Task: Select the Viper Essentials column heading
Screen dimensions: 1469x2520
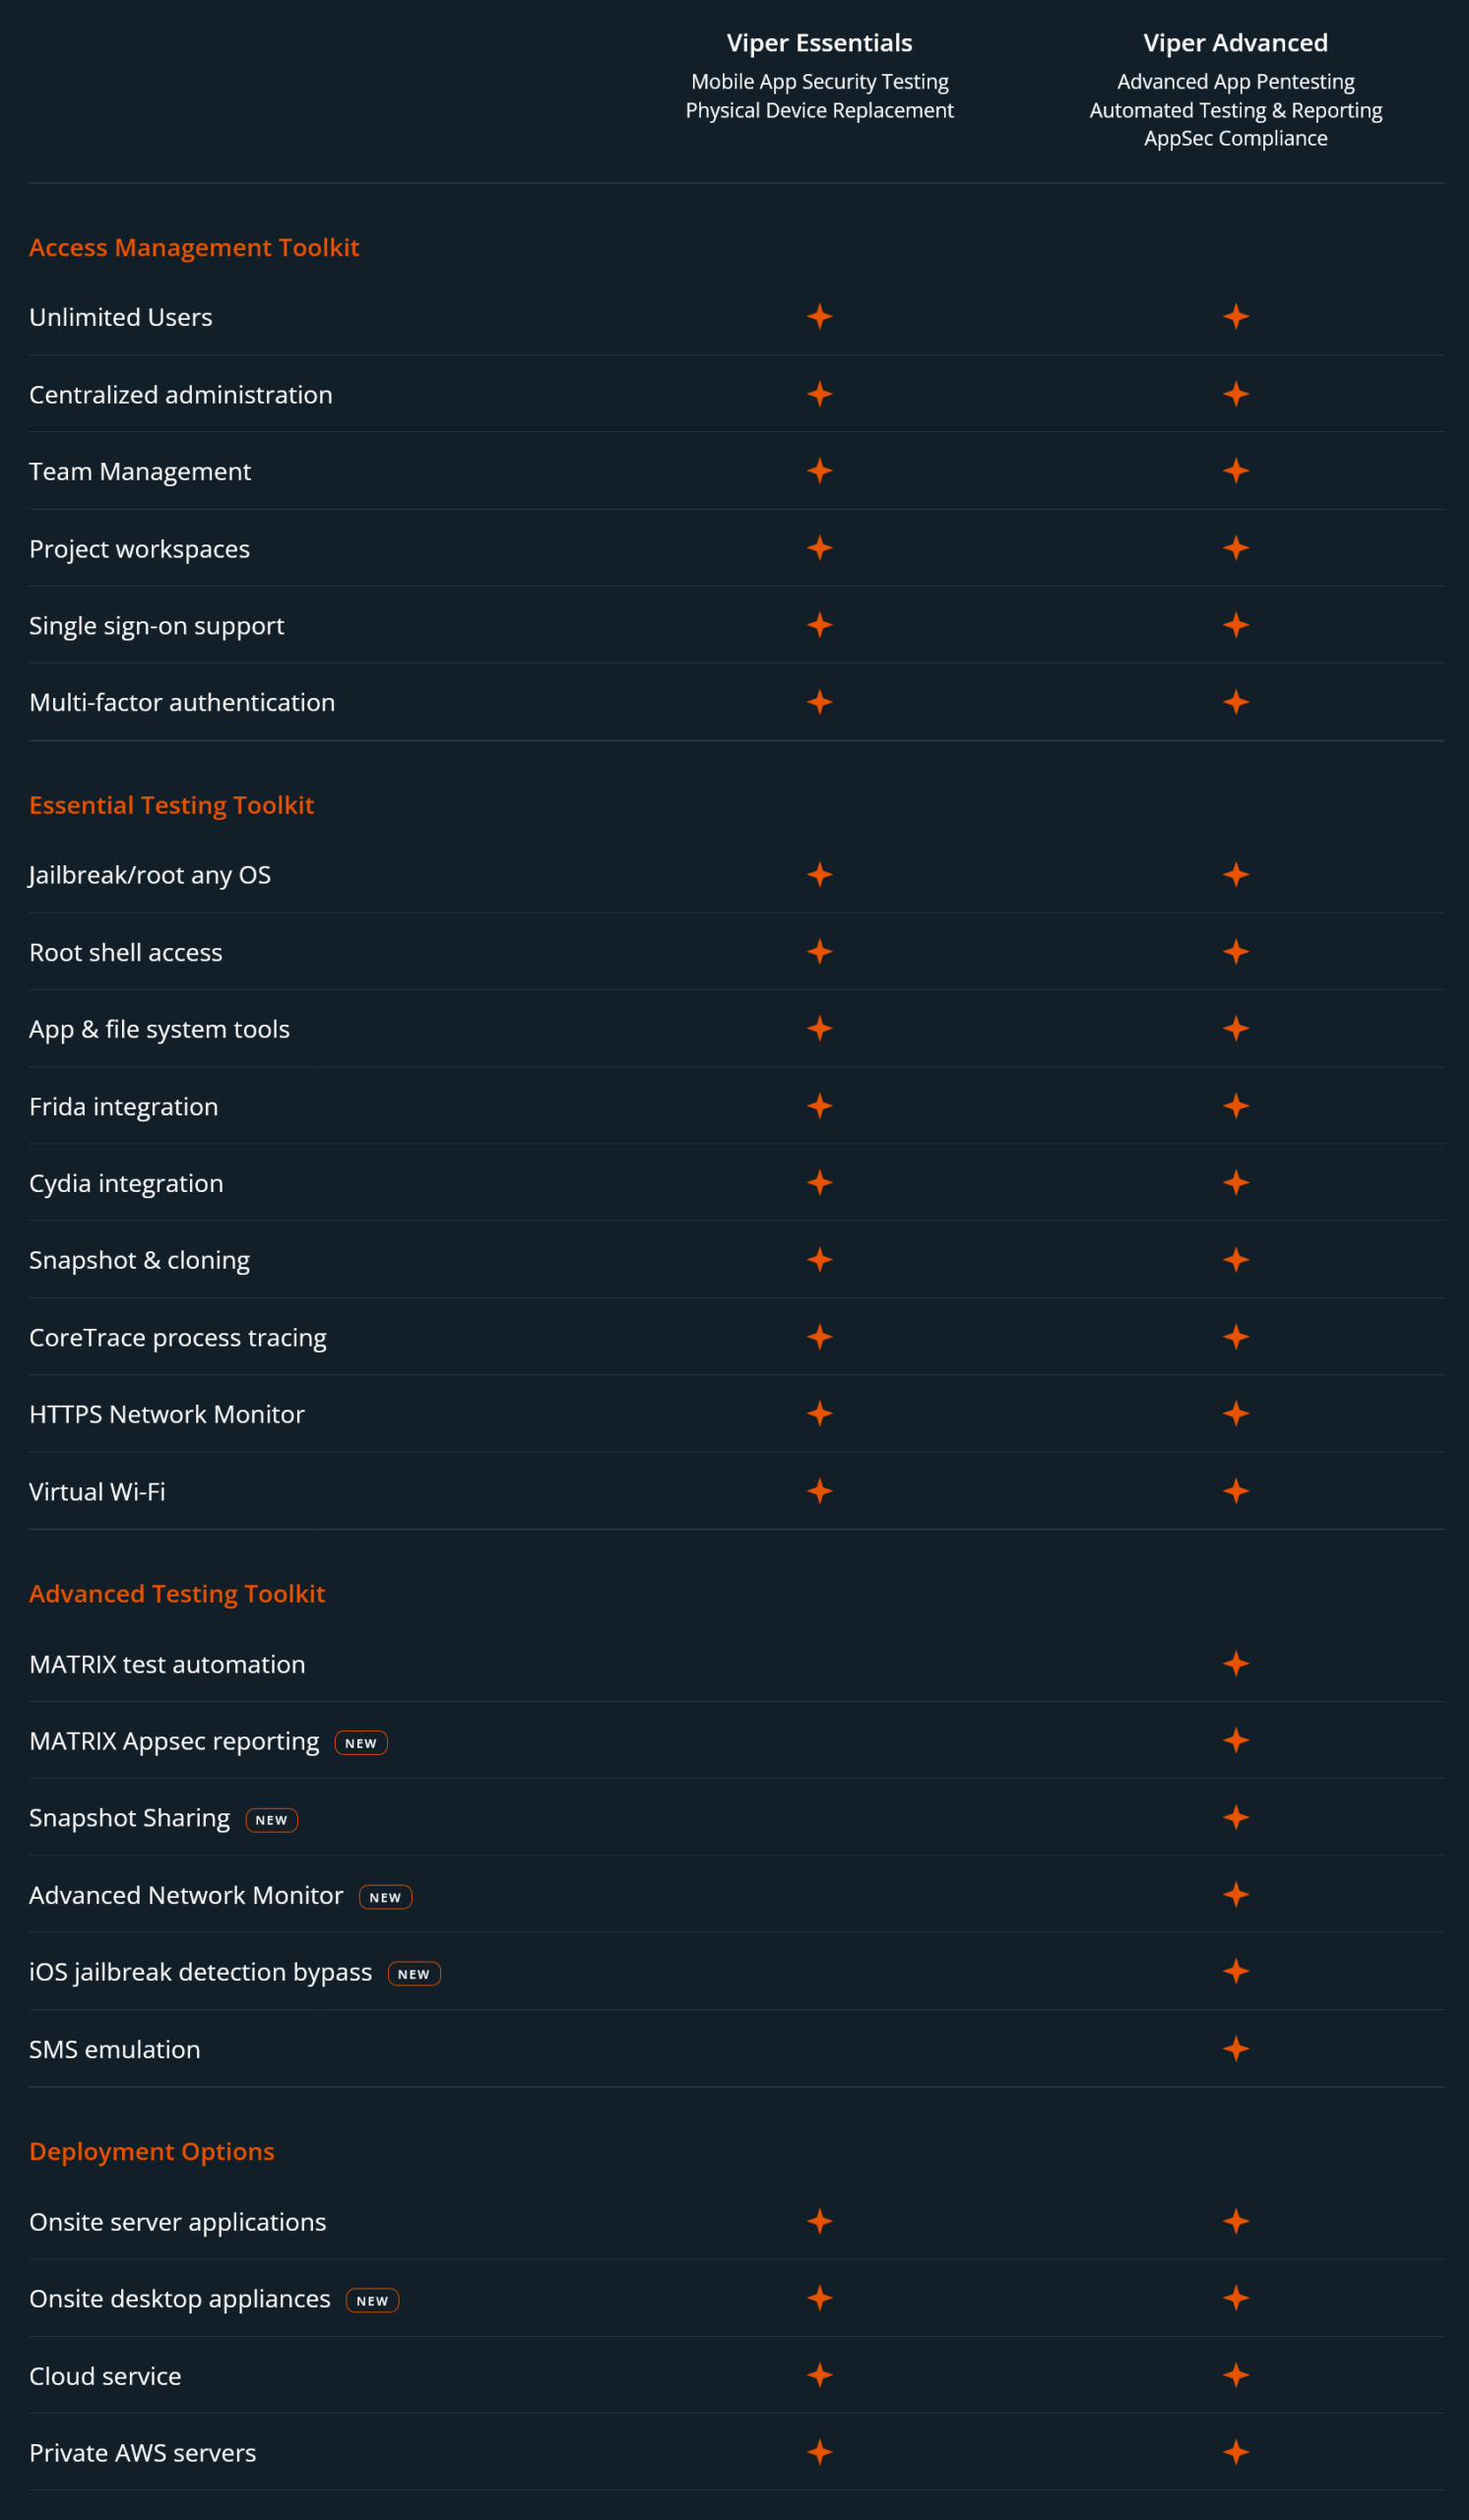Action: point(819,43)
